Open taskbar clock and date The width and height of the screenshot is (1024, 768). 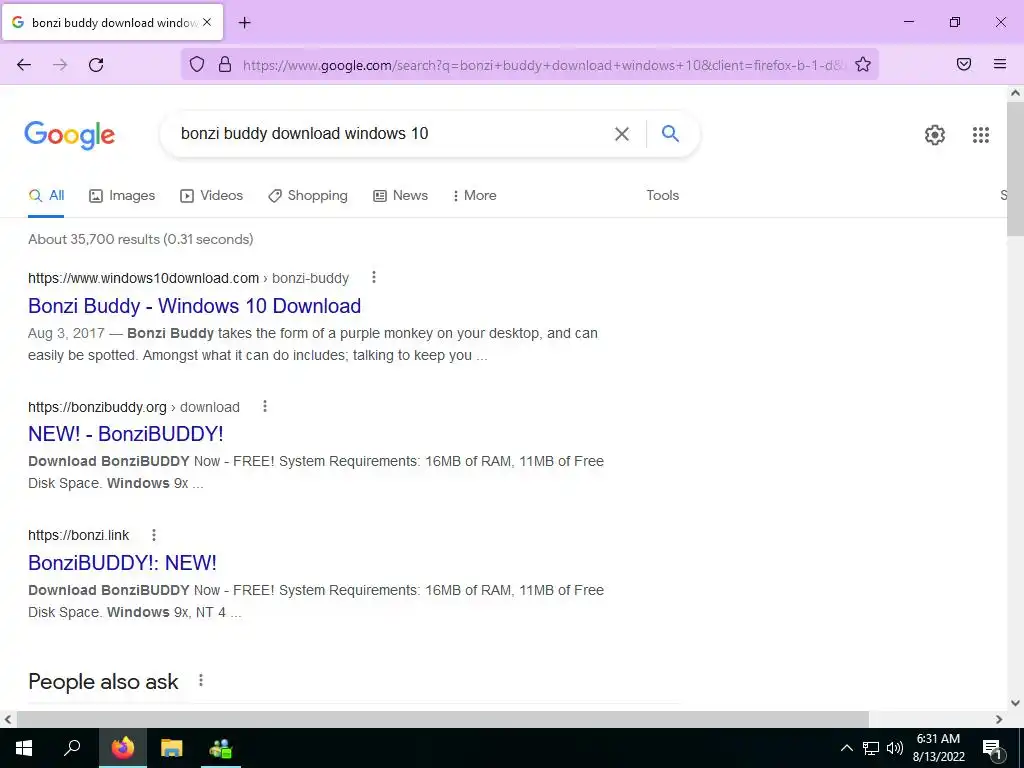938,748
